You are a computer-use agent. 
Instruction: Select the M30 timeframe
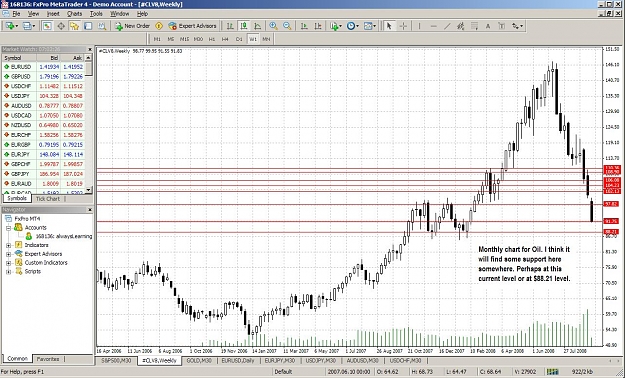point(198,39)
